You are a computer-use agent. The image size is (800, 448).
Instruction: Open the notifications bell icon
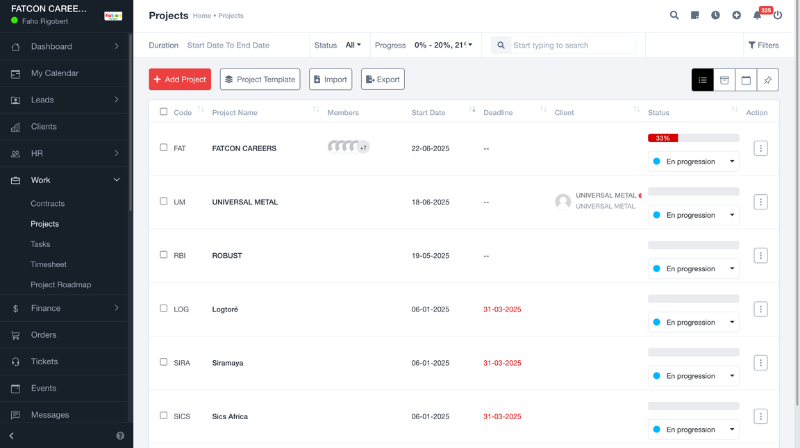[757, 15]
